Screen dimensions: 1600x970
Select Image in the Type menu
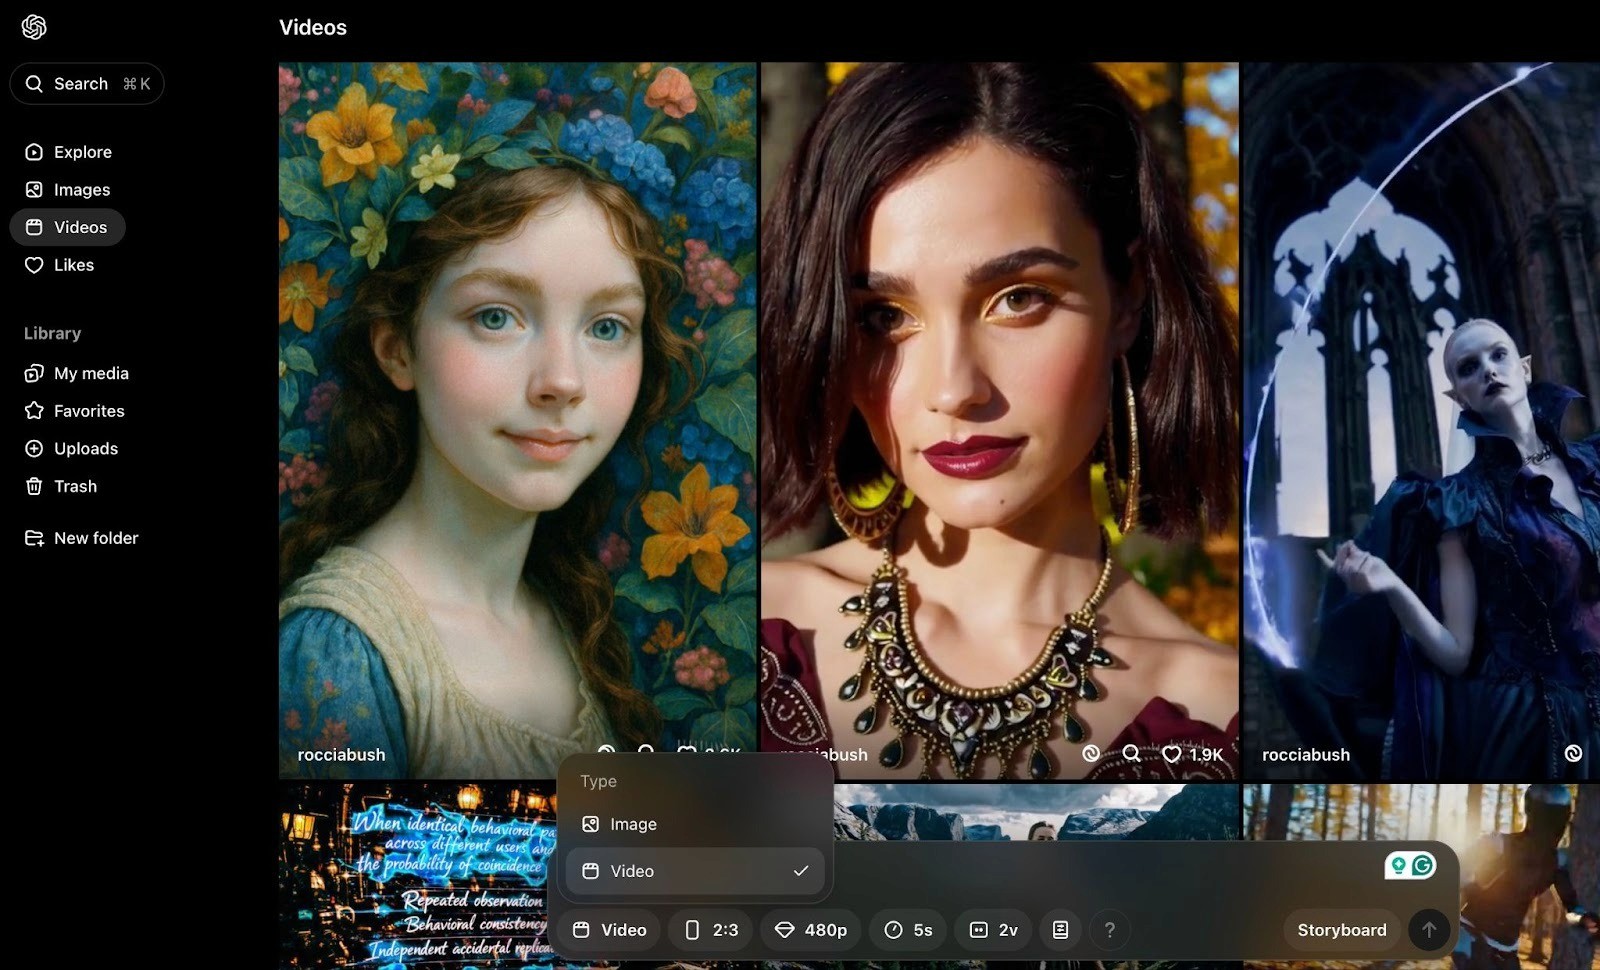631,823
